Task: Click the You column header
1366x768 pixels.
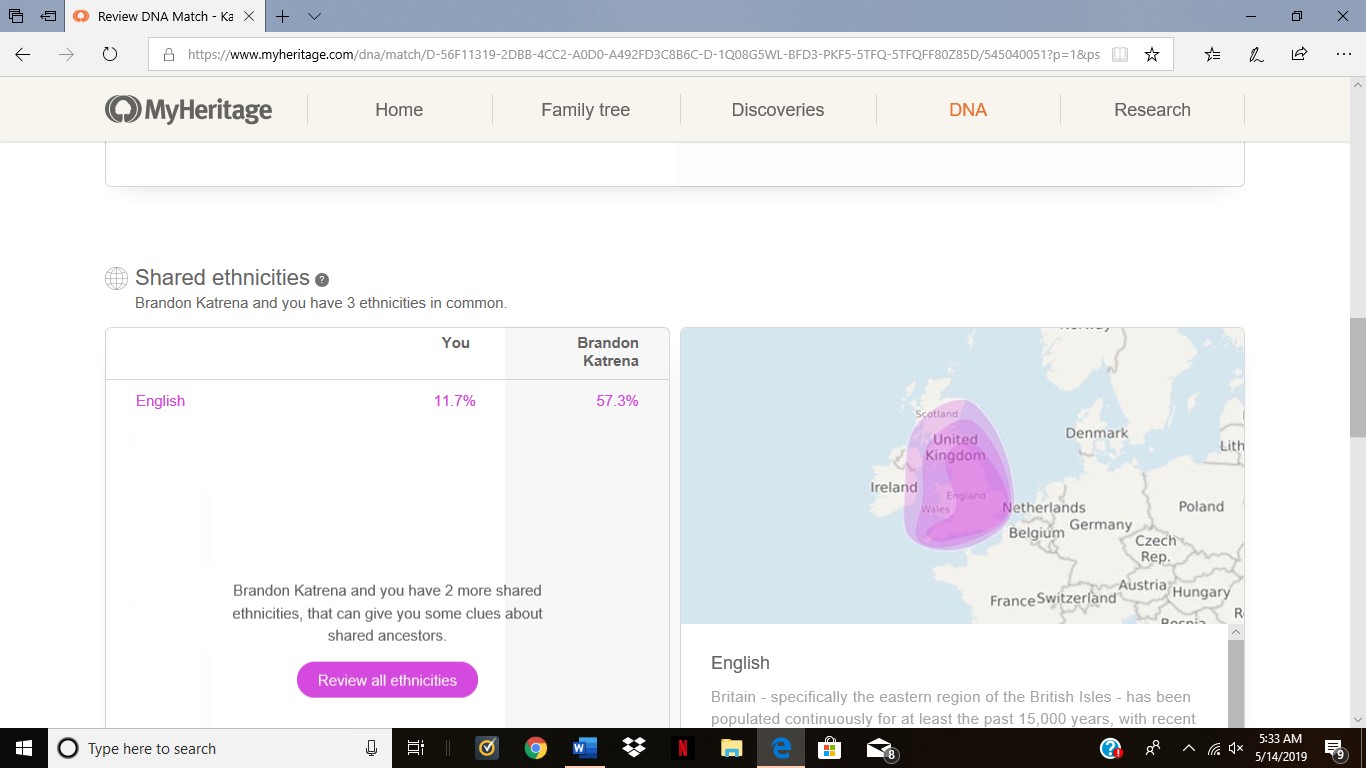Action: tap(456, 343)
